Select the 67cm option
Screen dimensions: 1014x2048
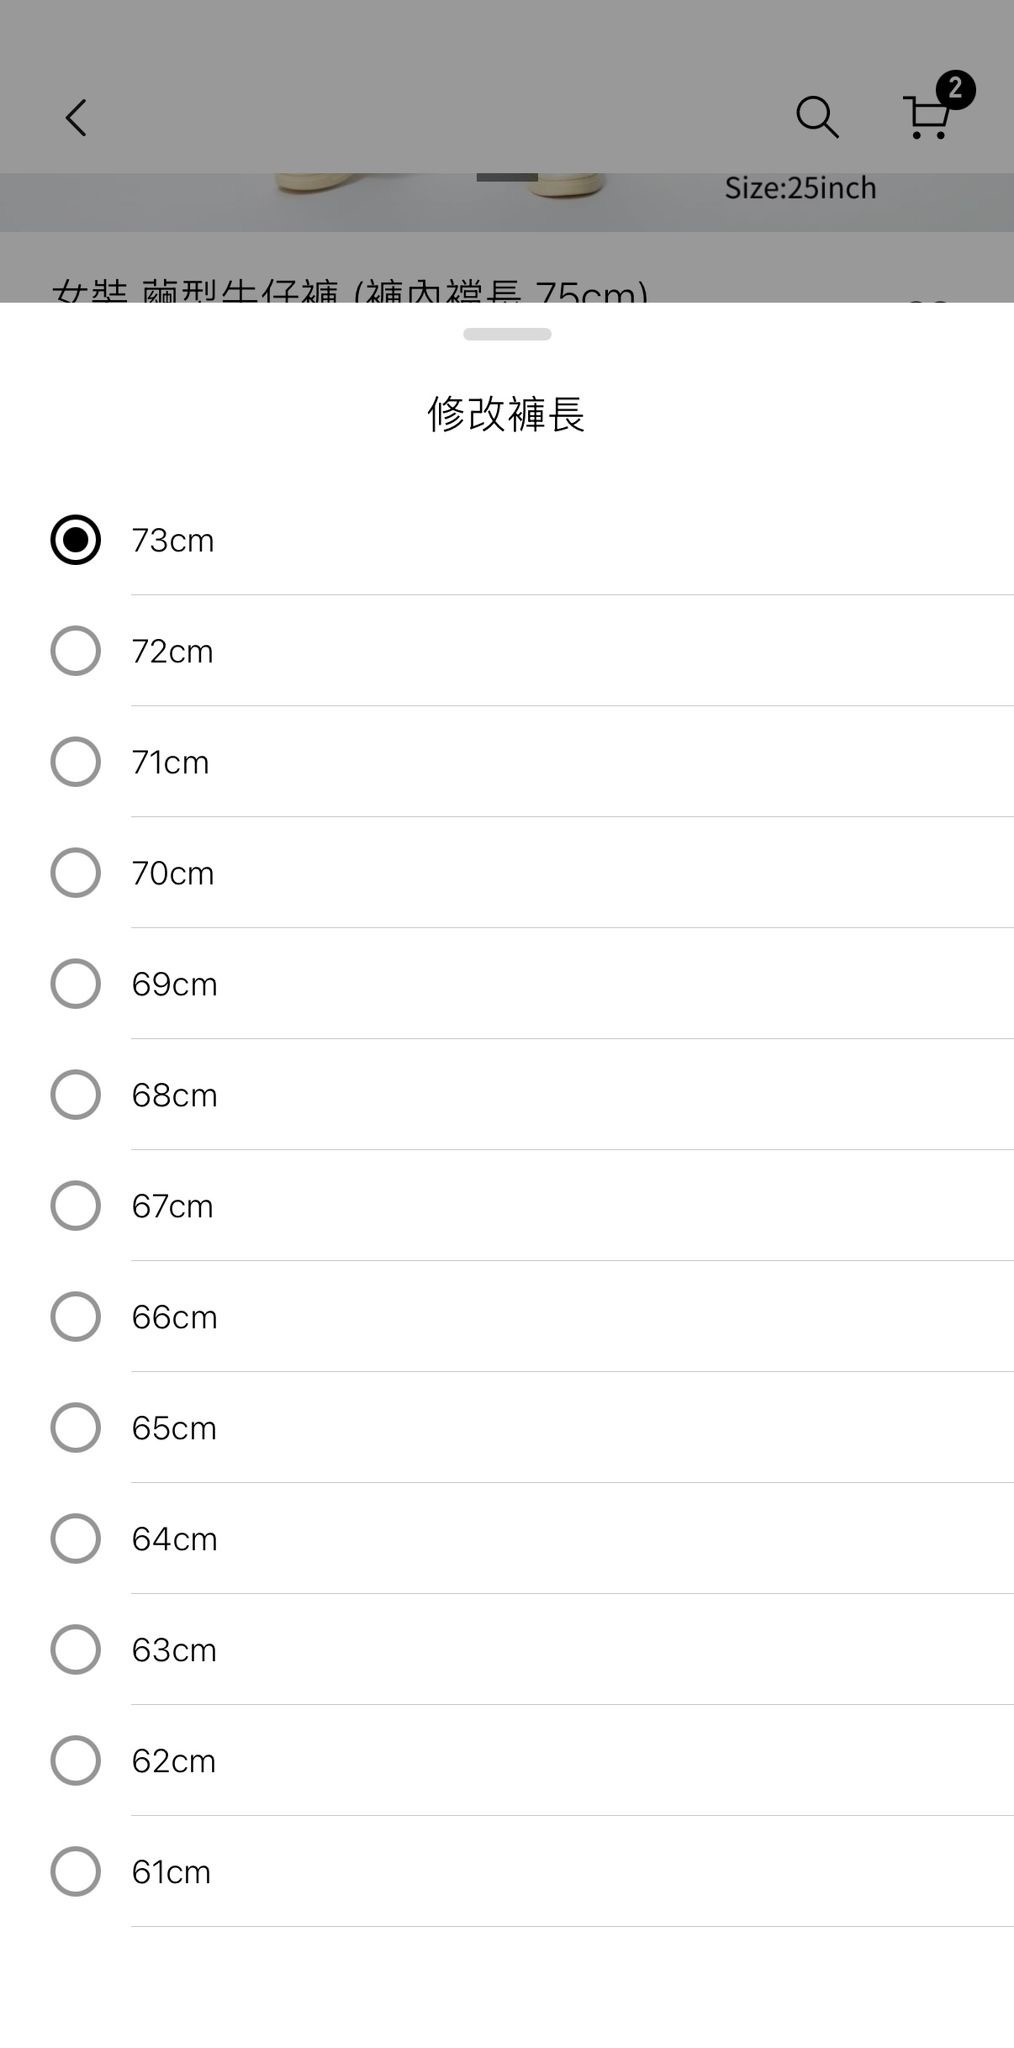pos(76,1206)
